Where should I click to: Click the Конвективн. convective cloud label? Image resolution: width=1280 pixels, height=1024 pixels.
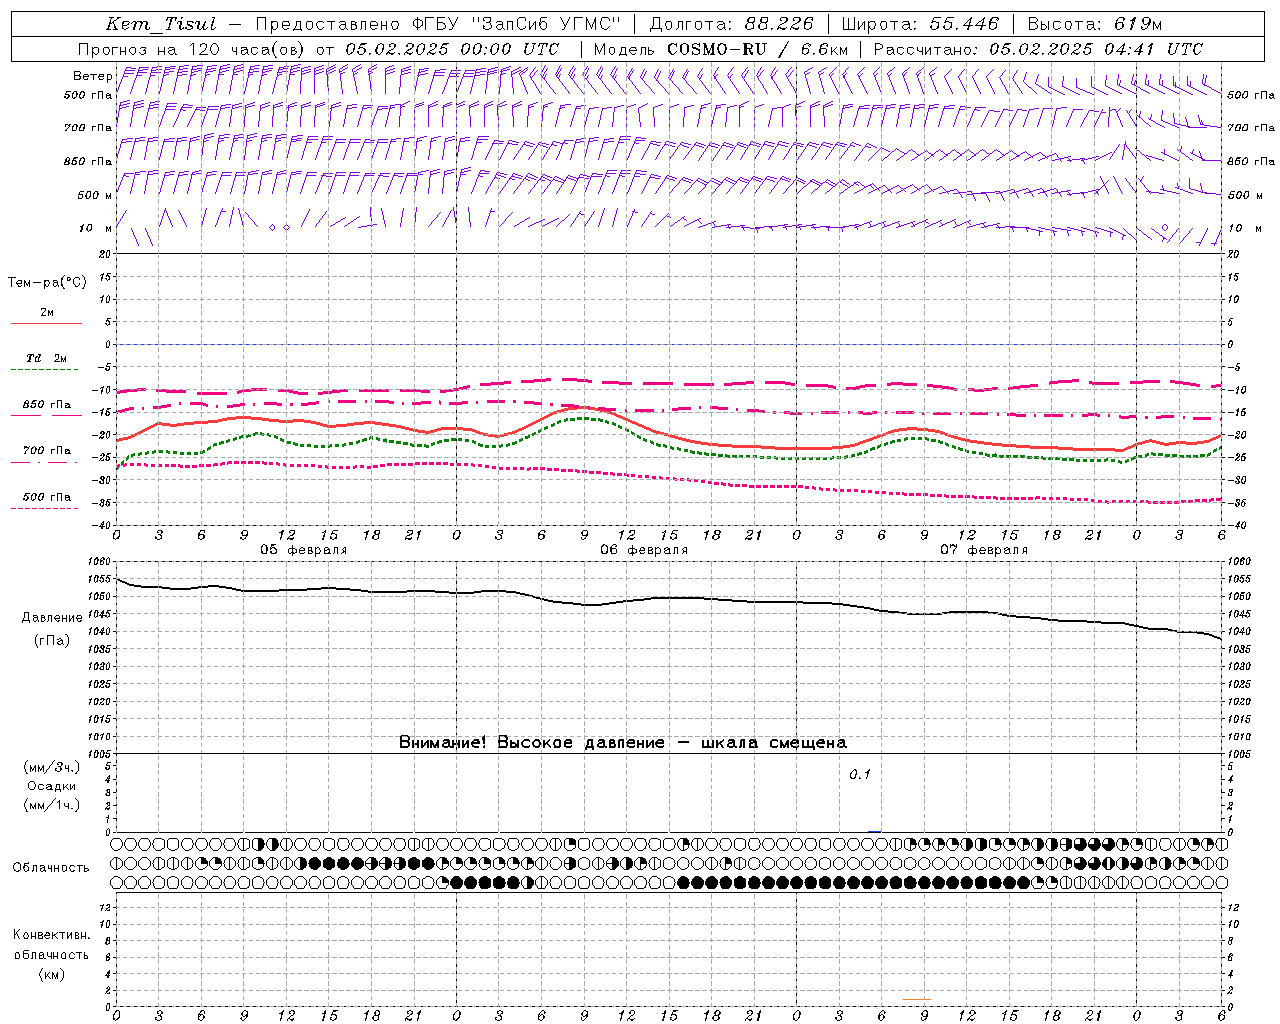(x=51, y=935)
